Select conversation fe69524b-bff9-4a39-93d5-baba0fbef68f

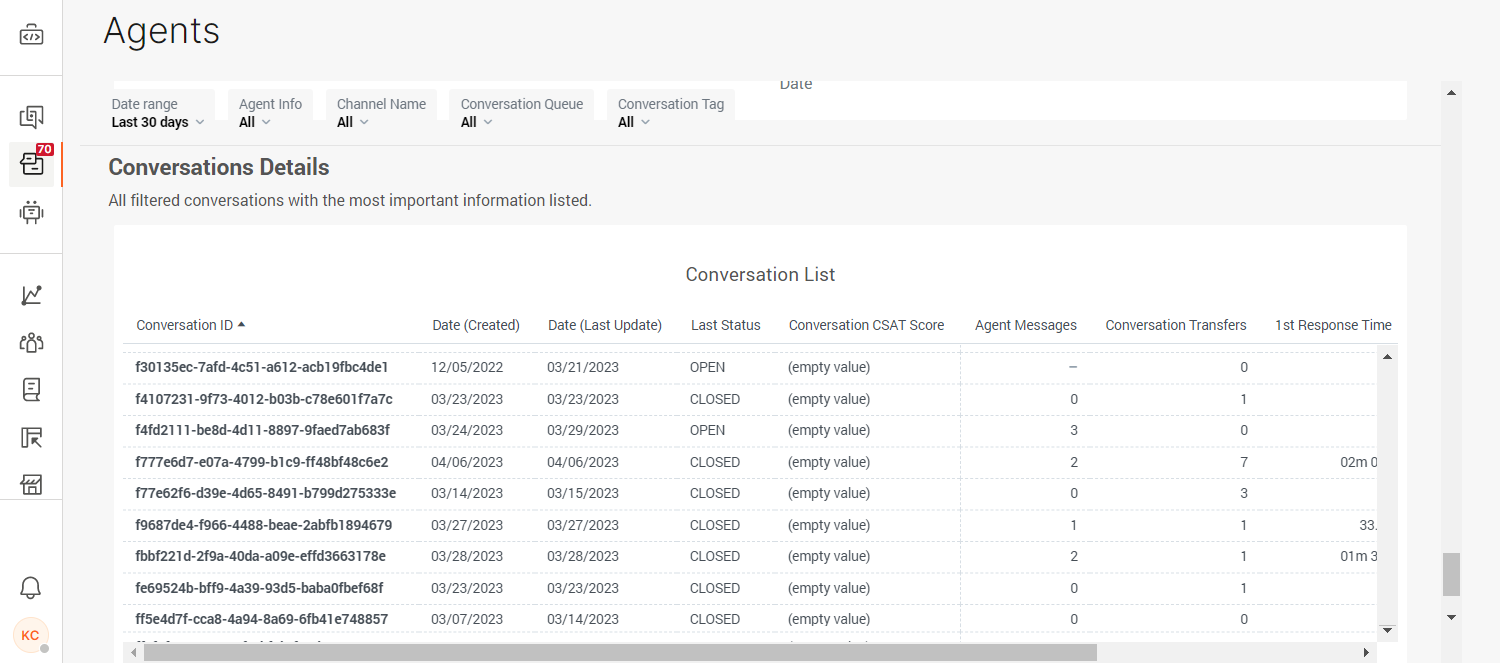[259, 588]
